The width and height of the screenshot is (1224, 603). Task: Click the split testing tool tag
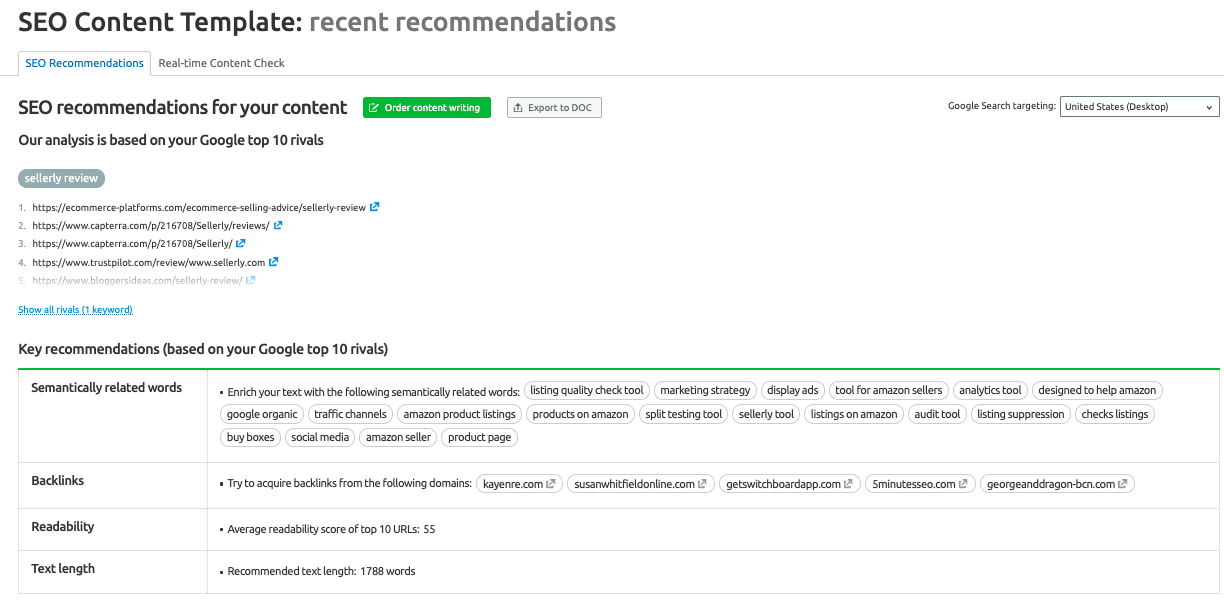[683, 414]
